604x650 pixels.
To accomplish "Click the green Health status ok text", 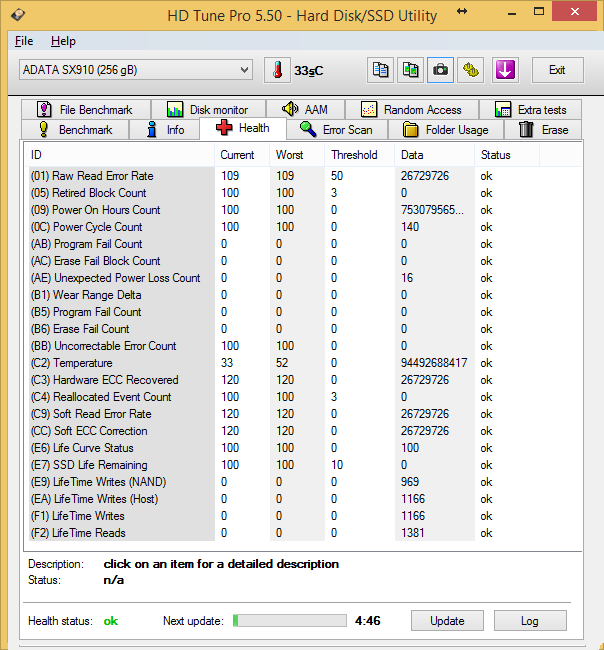I will [111, 621].
